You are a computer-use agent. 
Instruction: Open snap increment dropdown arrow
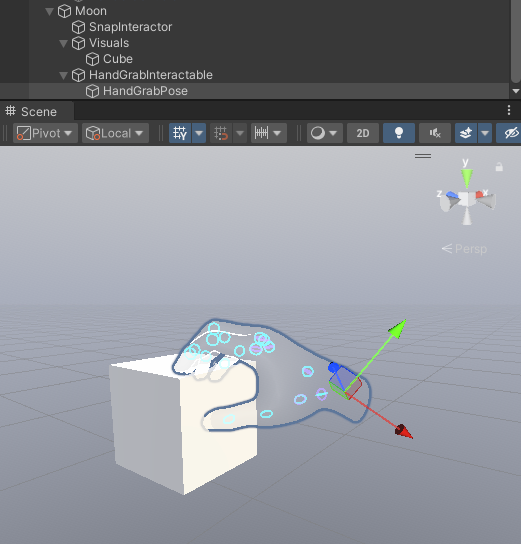[x=277, y=133]
